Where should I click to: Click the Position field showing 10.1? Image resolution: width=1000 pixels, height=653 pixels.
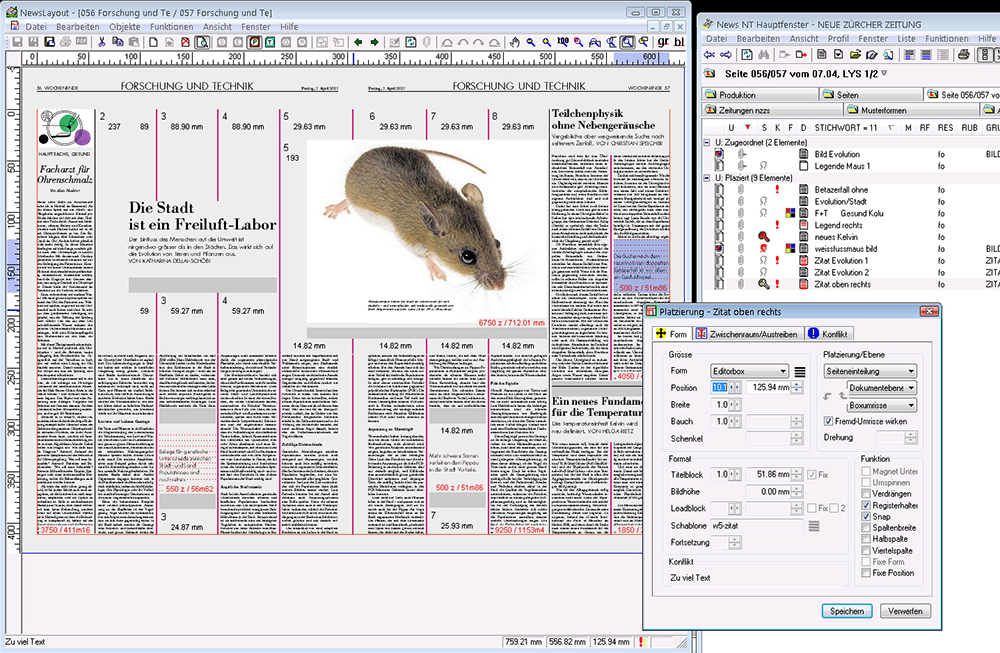click(719, 387)
